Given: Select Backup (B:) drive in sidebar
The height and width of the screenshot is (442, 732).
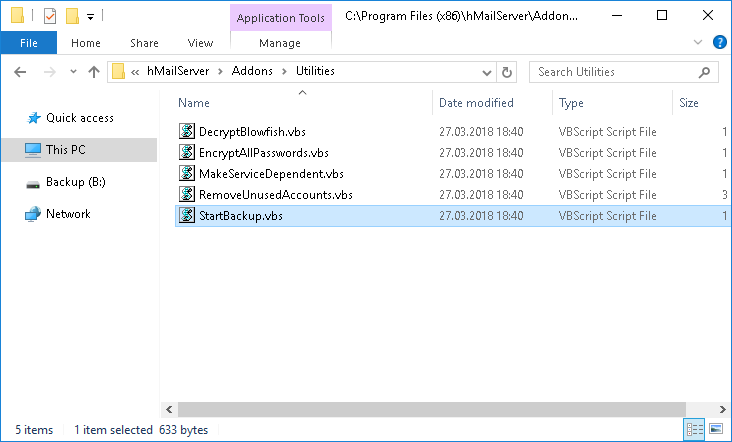Looking at the screenshot, I should point(76,182).
